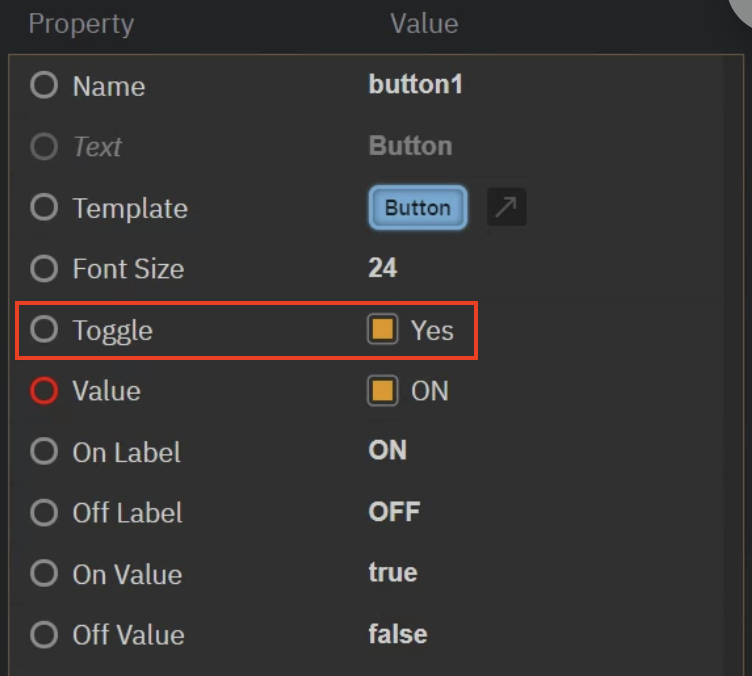Screen dimensions: 752x676
Task: Uncheck the Value ON checkbox
Action: 383,391
